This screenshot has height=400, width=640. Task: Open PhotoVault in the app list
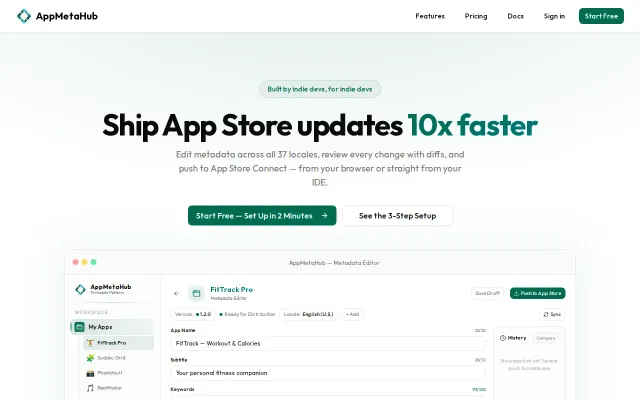[118, 373]
